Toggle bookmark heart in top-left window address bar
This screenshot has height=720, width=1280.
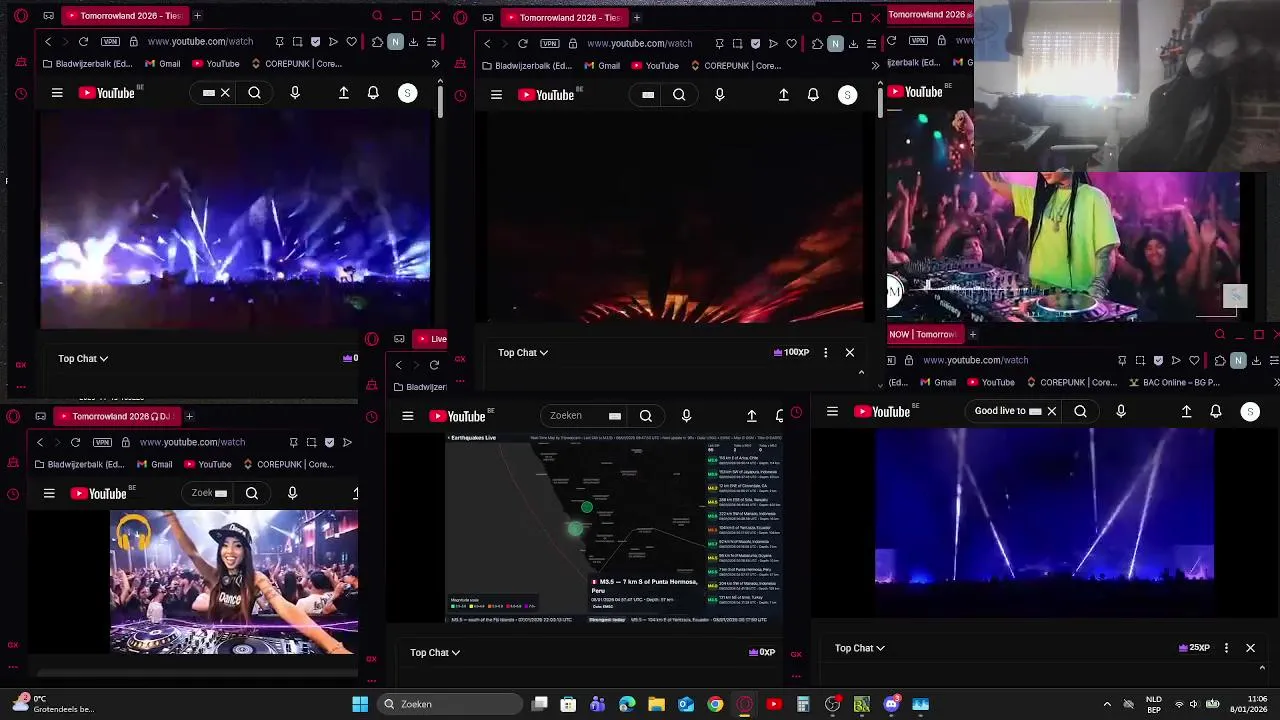351,42
